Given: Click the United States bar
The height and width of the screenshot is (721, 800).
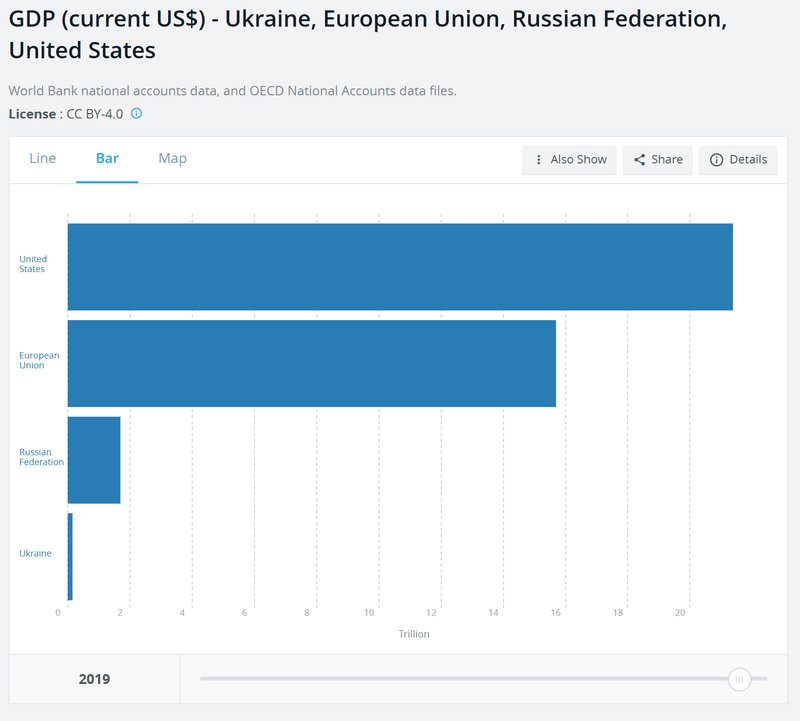Looking at the screenshot, I should tap(400, 267).
